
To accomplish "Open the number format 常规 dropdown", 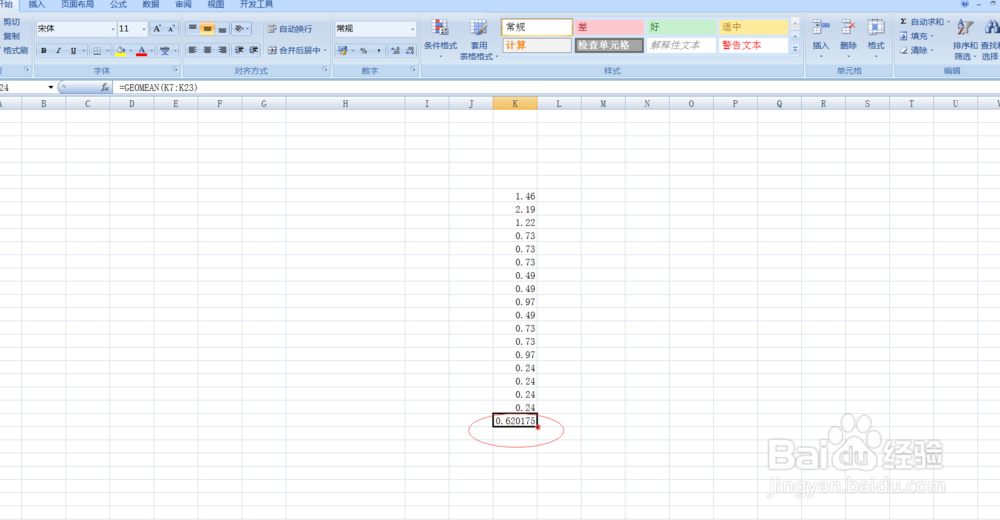I will pos(413,29).
